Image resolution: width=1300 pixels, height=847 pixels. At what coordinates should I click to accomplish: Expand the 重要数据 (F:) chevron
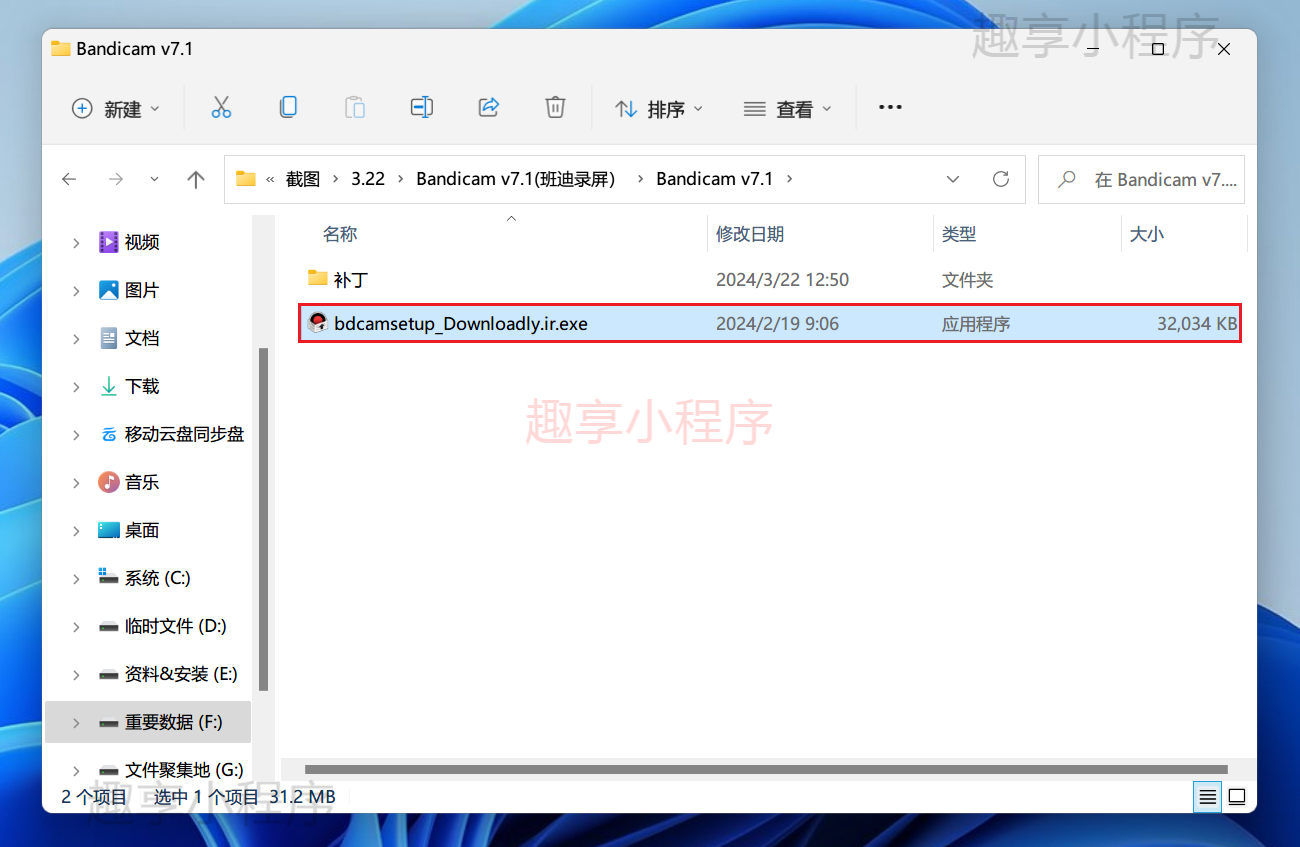click(x=76, y=723)
